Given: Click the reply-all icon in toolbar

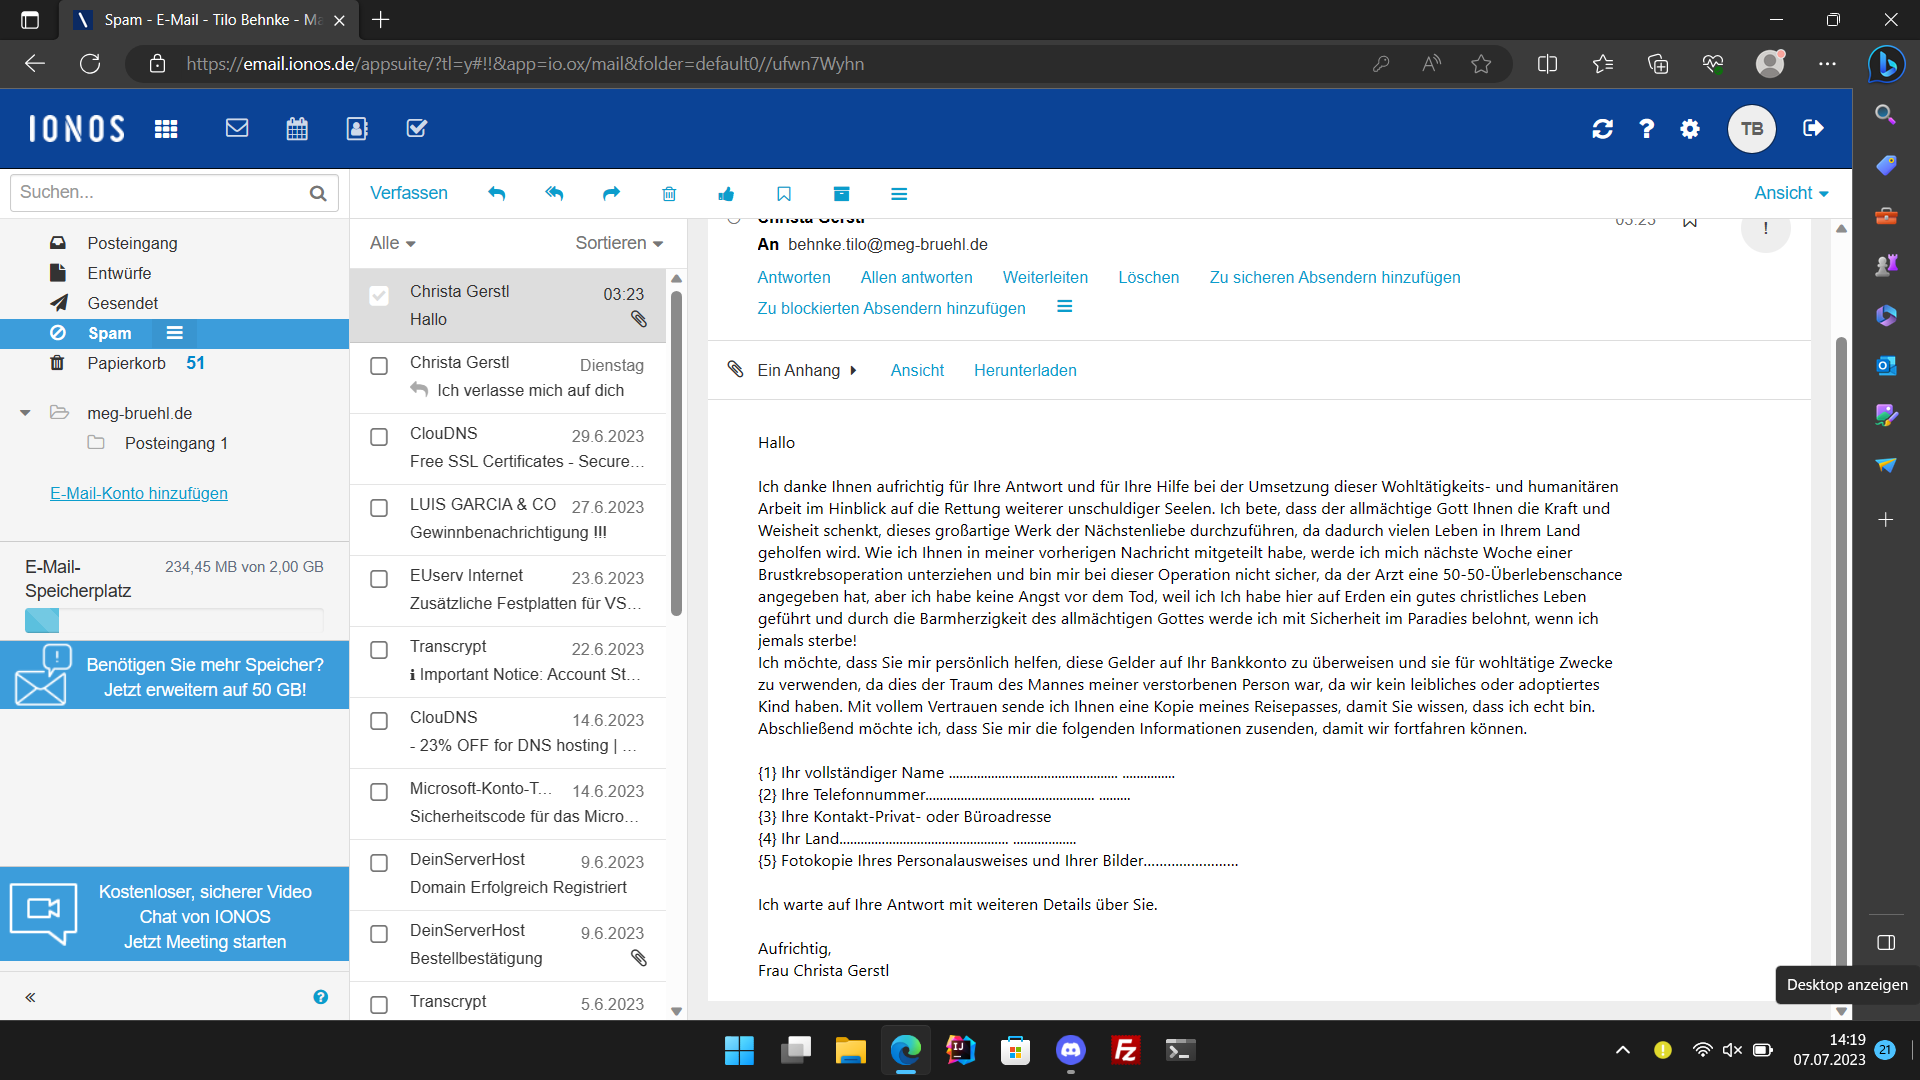Looking at the screenshot, I should click(554, 194).
